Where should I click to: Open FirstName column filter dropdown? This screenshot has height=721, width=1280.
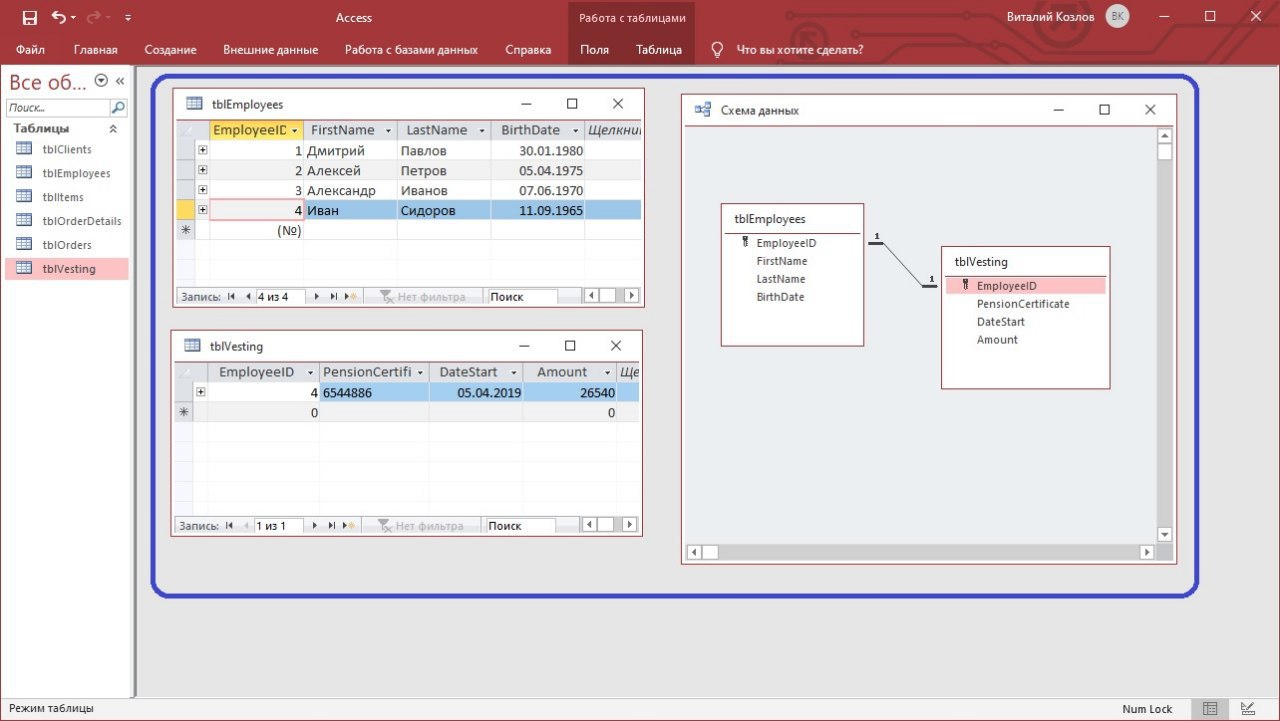coord(387,131)
